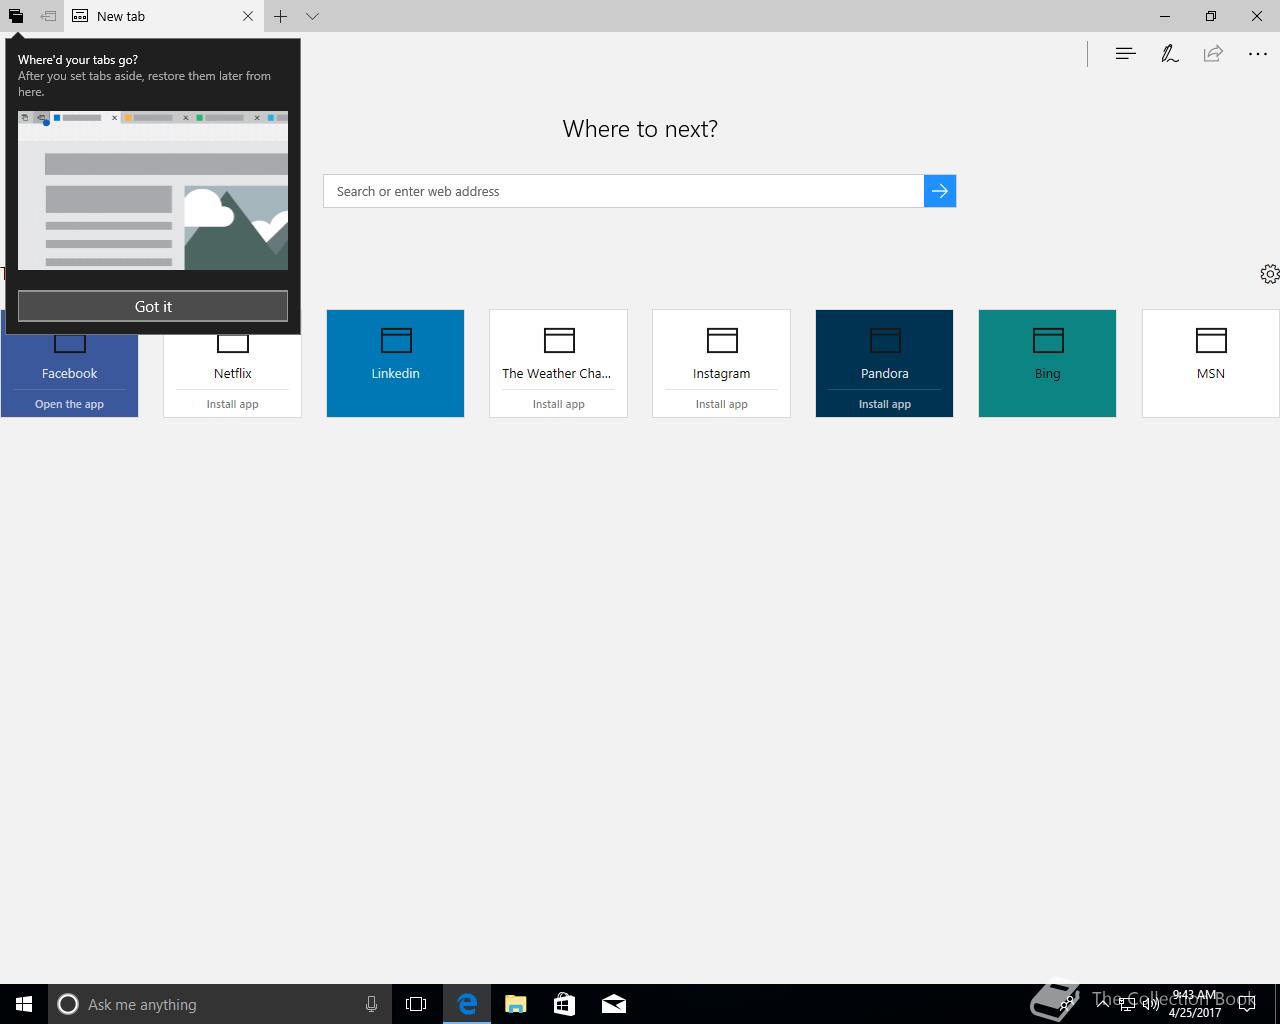Open Task View on the taskbar

coord(416,1004)
